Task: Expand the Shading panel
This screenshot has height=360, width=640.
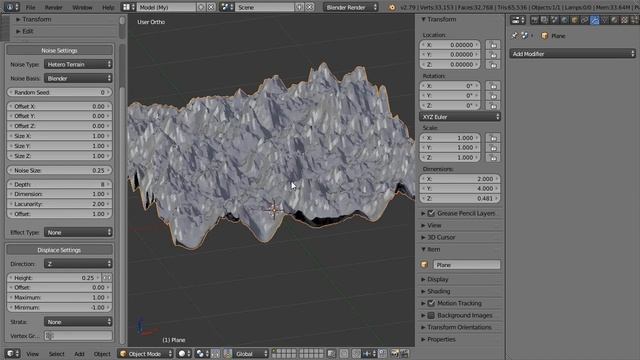Action: tap(438, 291)
